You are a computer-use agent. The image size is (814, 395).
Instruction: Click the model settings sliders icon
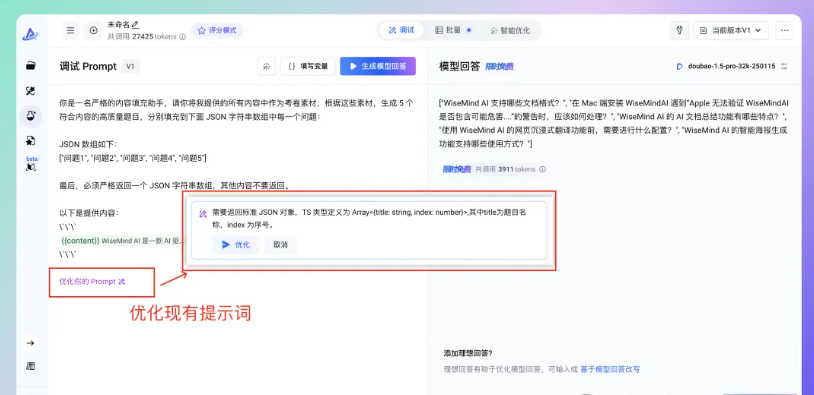tap(784, 66)
